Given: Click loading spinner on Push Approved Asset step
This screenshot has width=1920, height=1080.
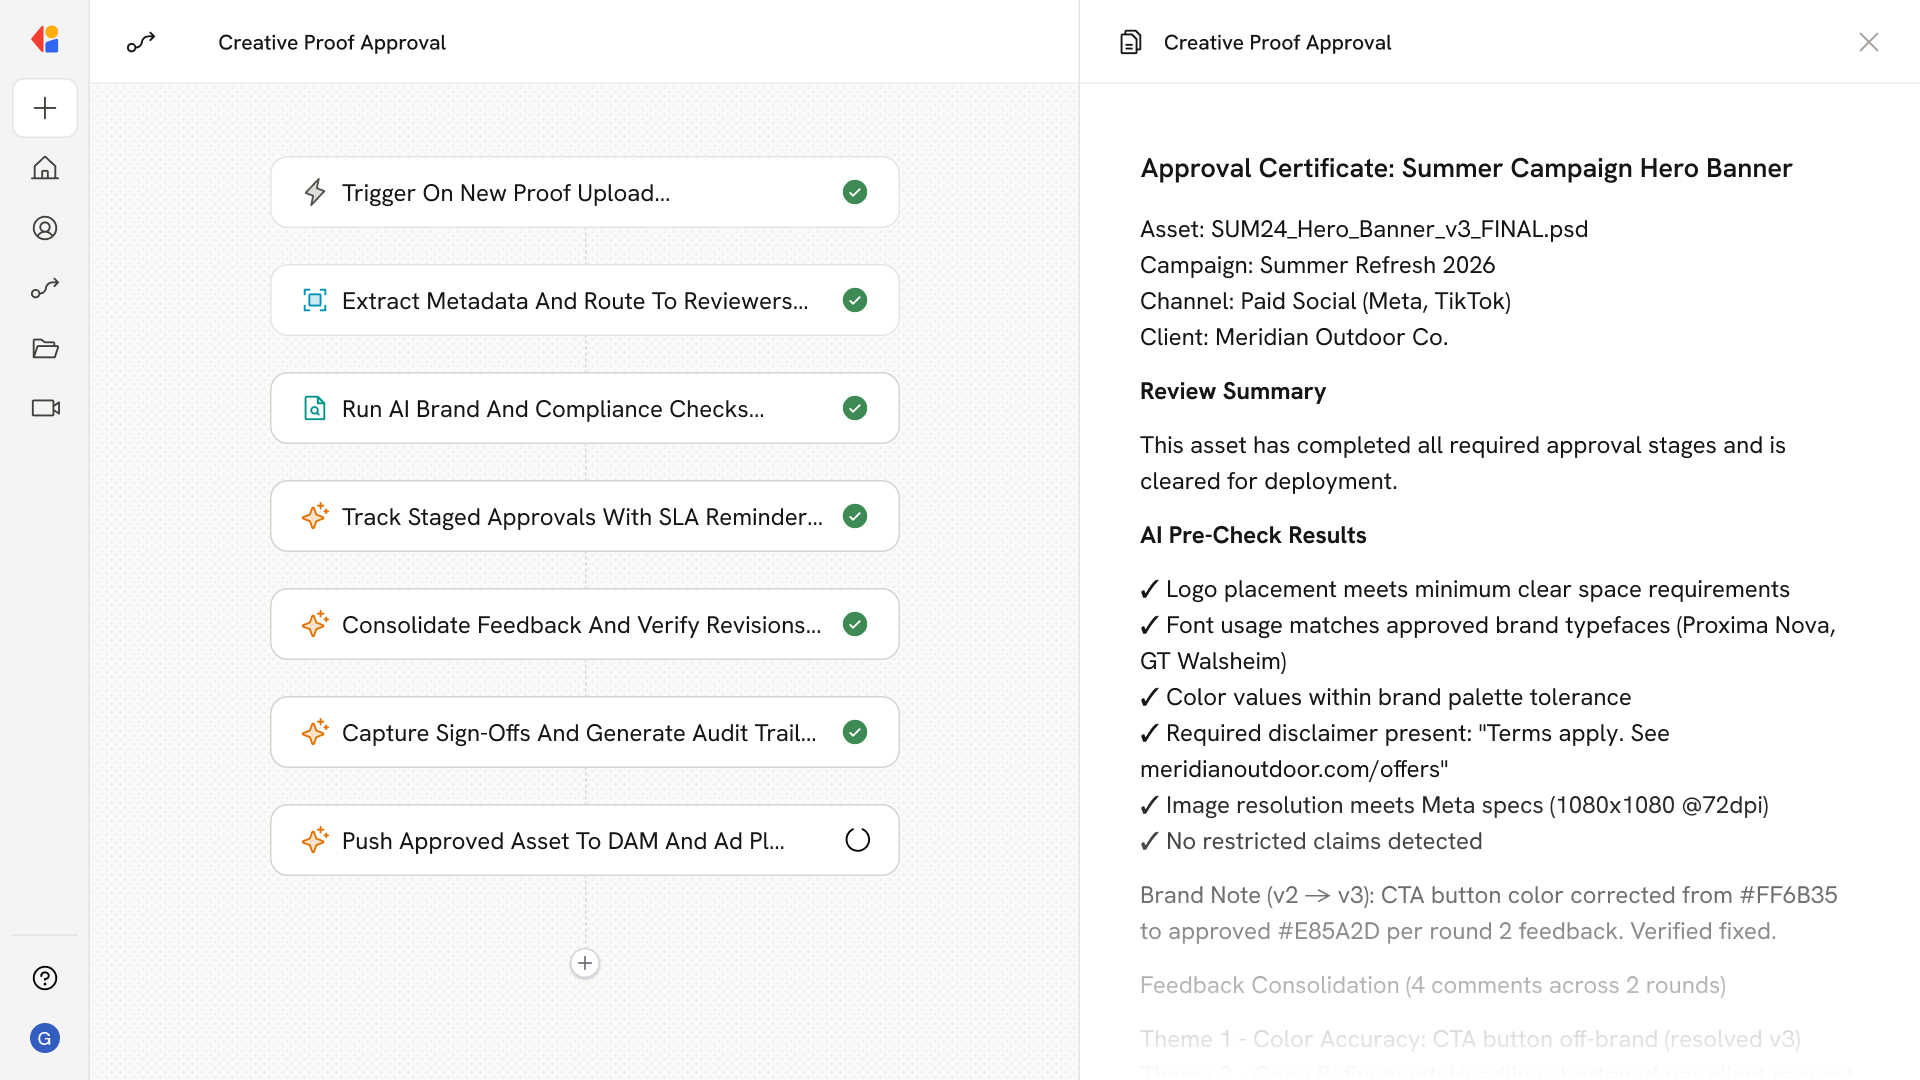Looking at the screenshot, I should (x=857, y=840).
